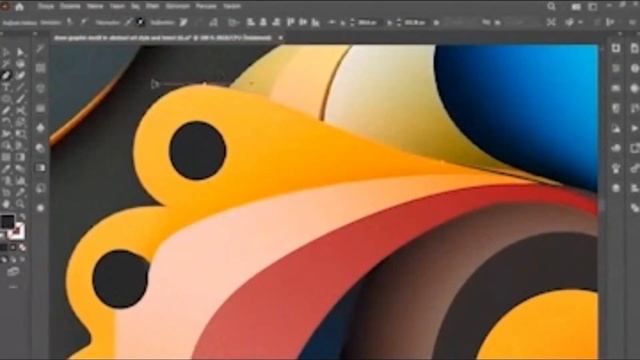
Task: Click horizontal align center icon in control bar
Action: pyautogui.click(x=263, y=22)
